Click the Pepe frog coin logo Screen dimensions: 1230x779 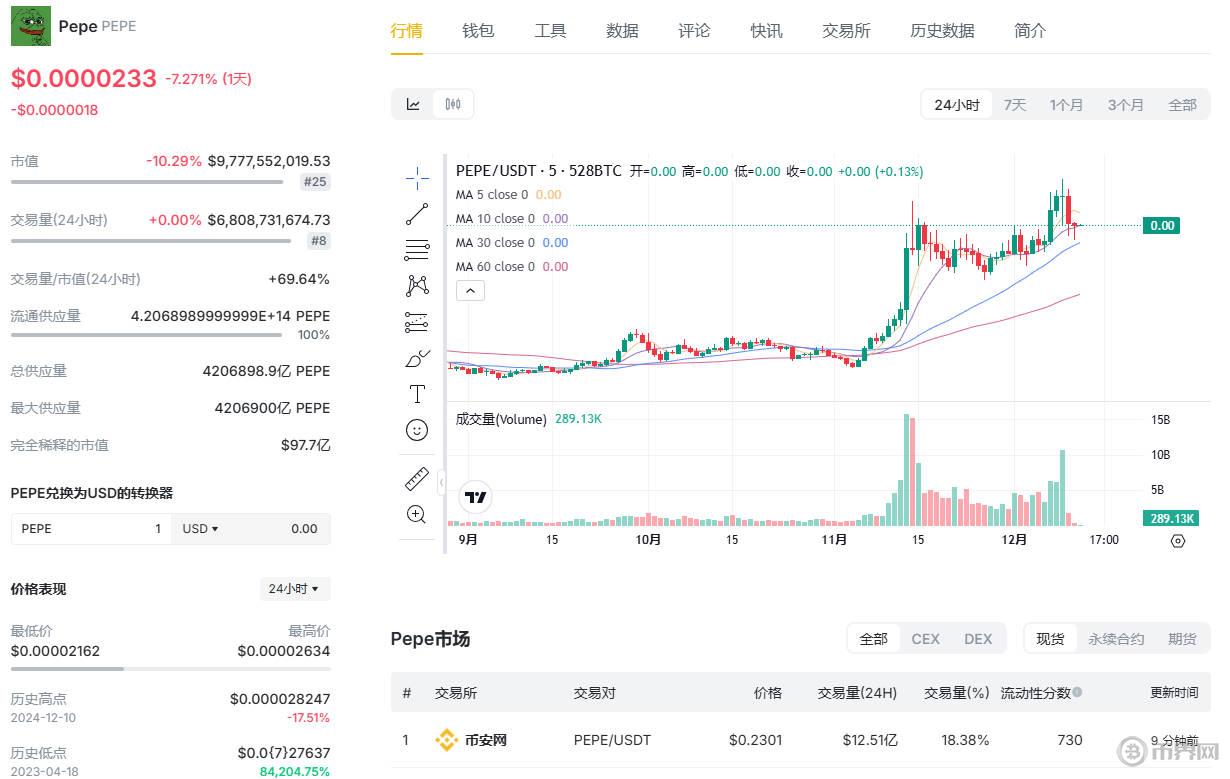(x=30, y=26)
